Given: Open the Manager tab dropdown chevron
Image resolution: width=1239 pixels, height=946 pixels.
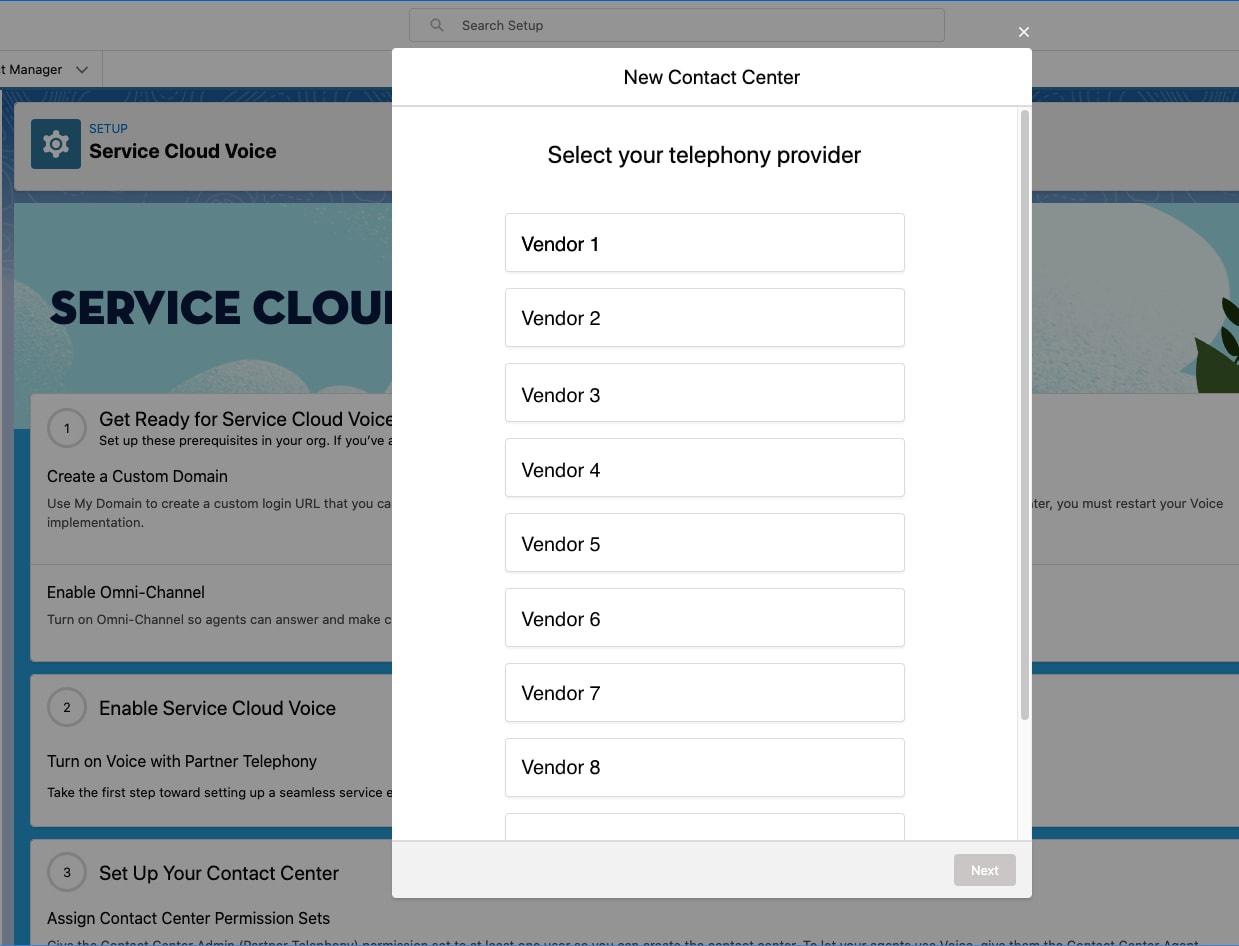Looking at the screenshot, I should 82,70.
